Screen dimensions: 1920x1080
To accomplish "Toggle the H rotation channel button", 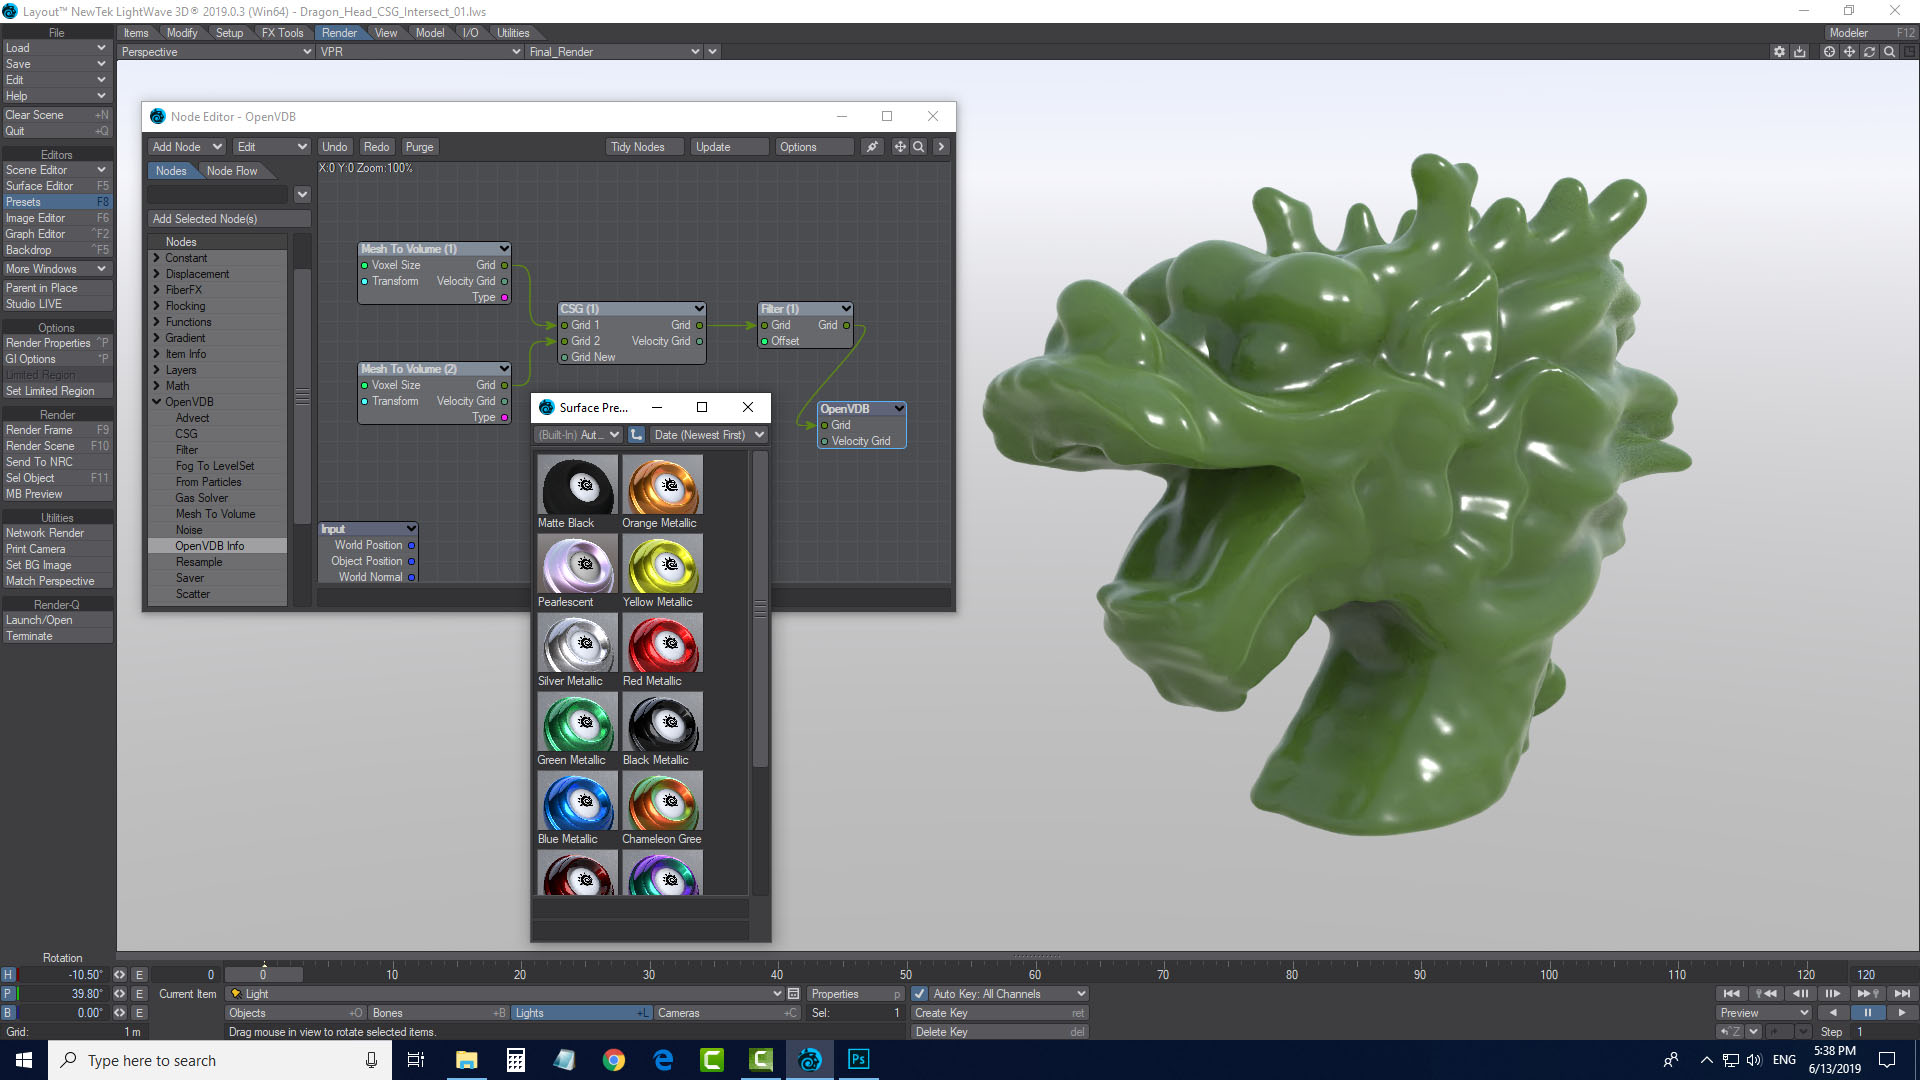I will click(x=8, y=975).
